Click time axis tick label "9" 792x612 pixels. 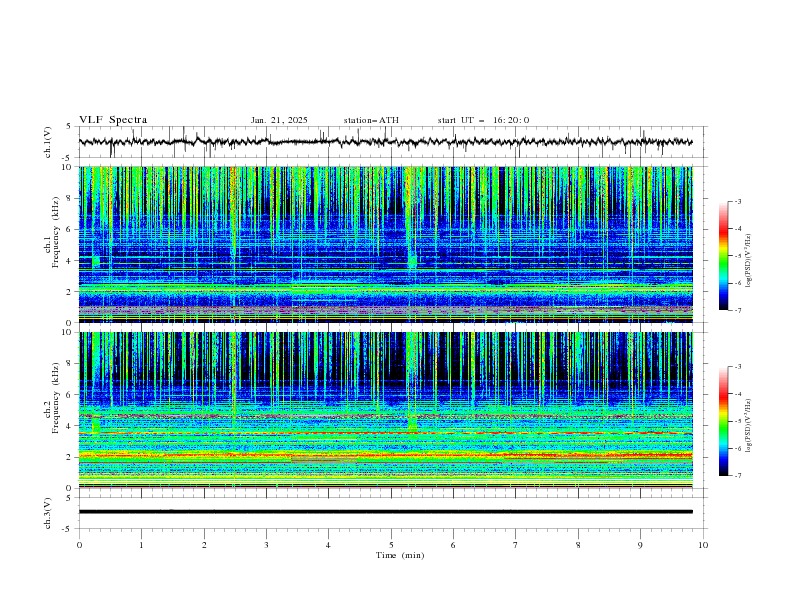point(640,545)
